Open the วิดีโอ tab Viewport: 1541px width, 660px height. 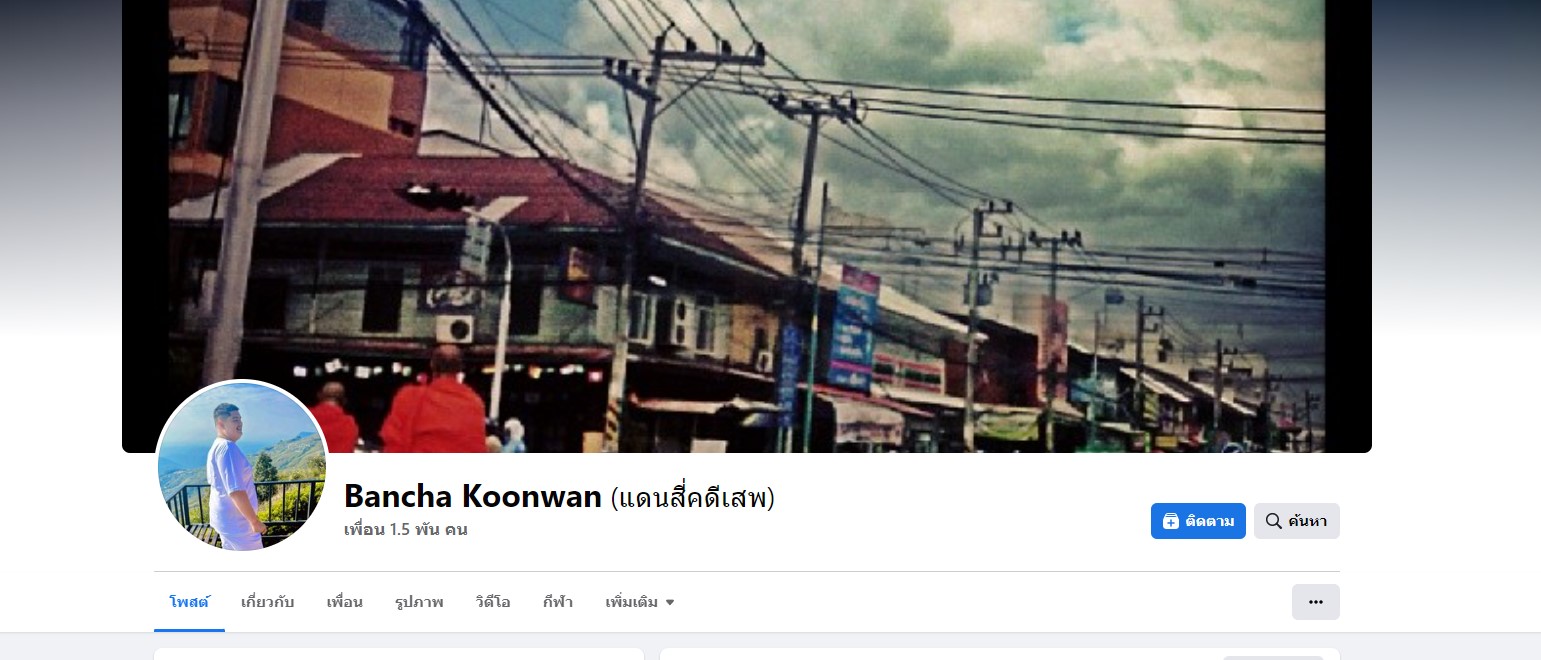point(493,602)
